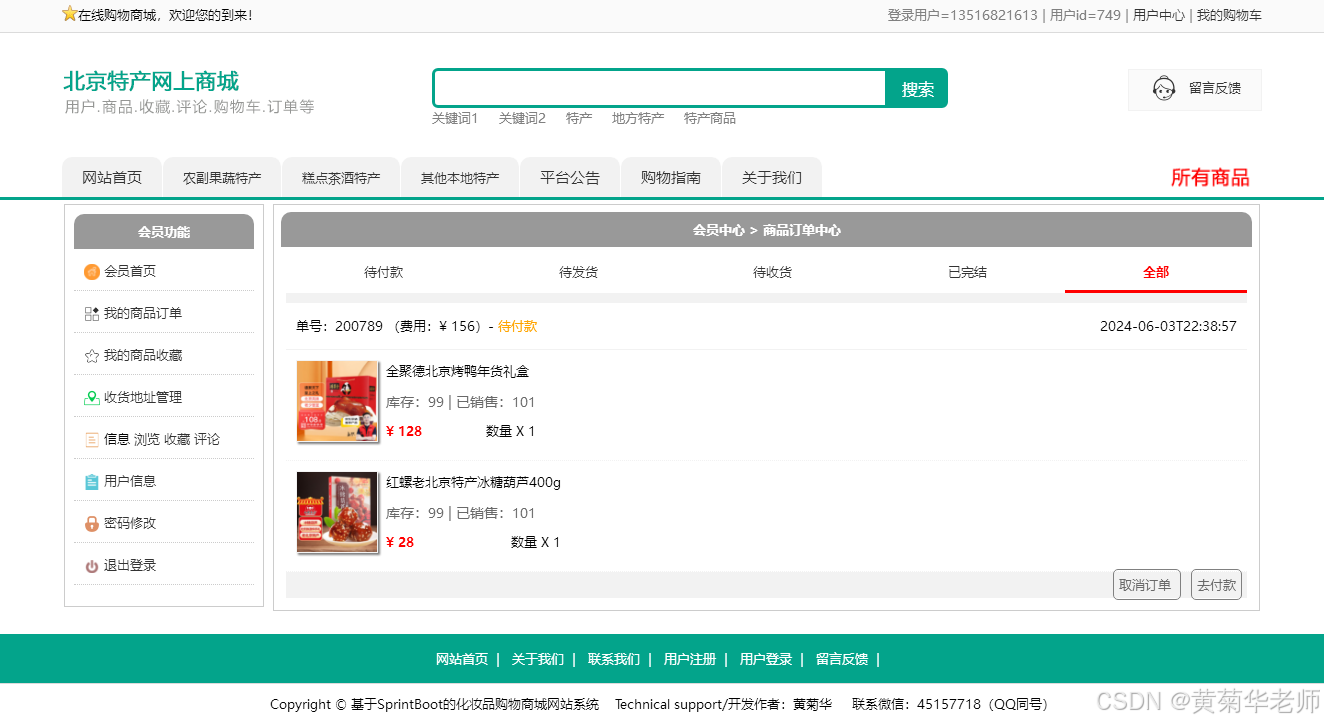Select the 全部 orders tab
The height and width of the screenshot is (723, 1324).
click(x=1156, y=272)
